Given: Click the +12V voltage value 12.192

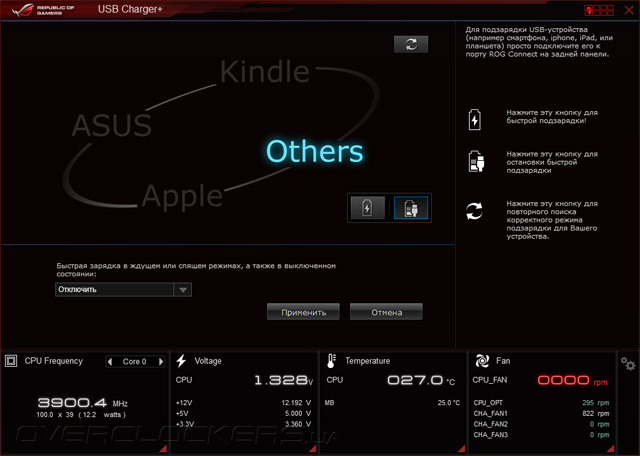Looking at the screenshot, I should (296, 403).
